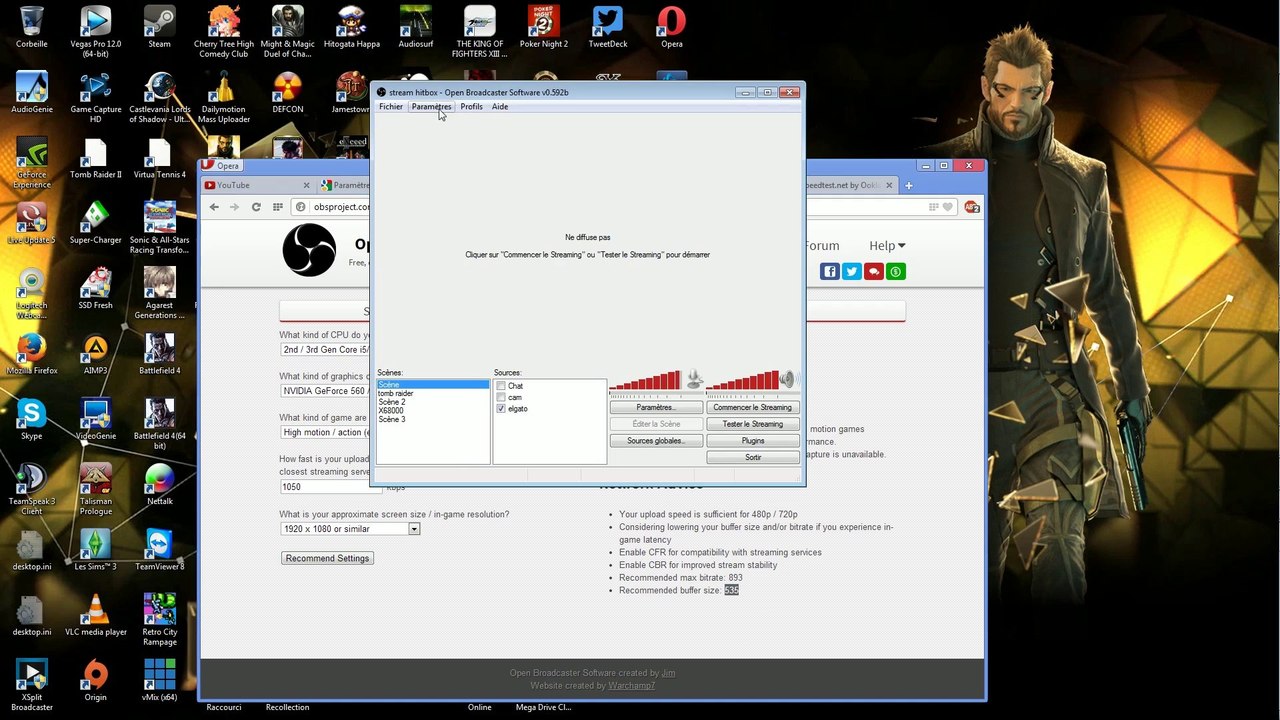Open a new tab in Opera
This screenshot has height=720, width=1280.
909,185
